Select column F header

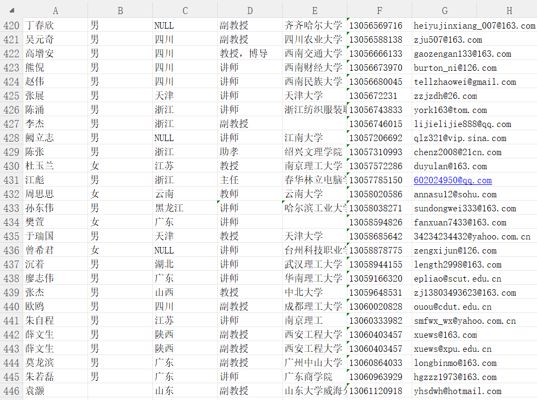tap(379, 11)
